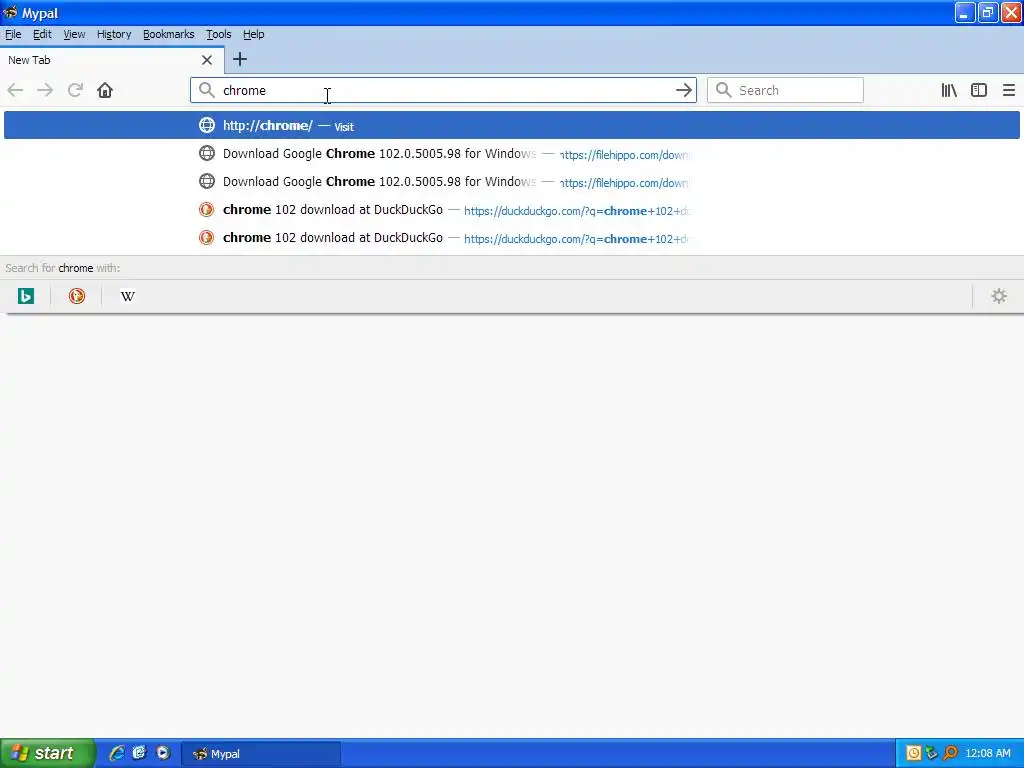The height and width of the screenshot is (768, 1024).
Task: Click the 12:08 AM clock
Action: (x=987, y=754)
